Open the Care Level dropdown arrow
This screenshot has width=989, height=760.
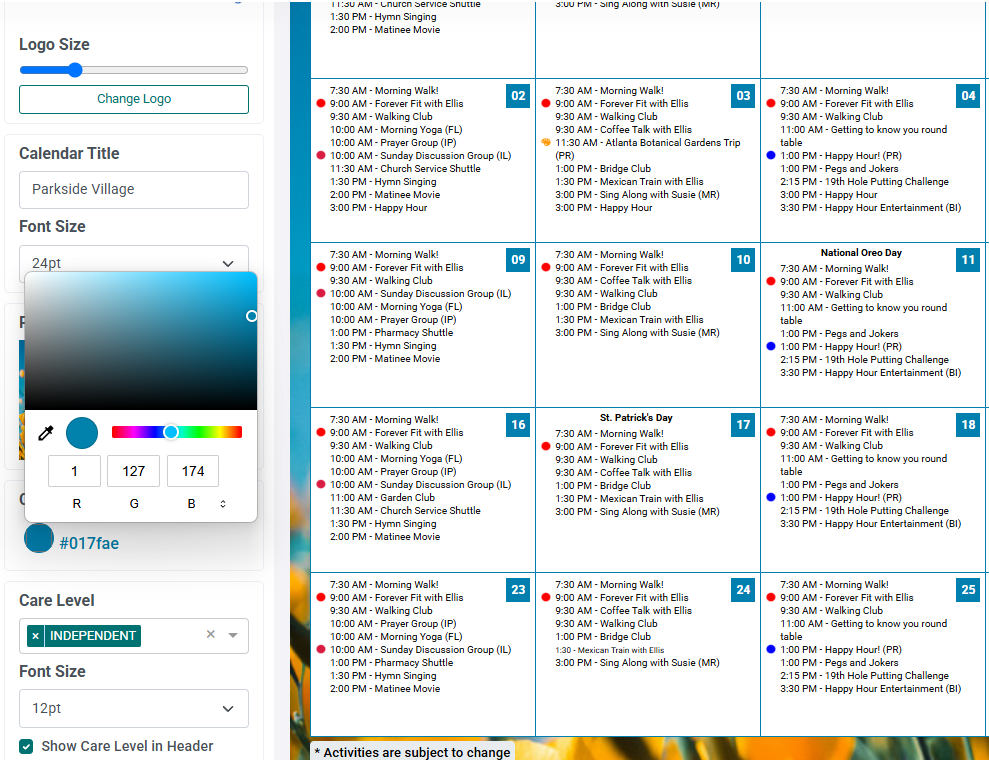click(233, 635)
